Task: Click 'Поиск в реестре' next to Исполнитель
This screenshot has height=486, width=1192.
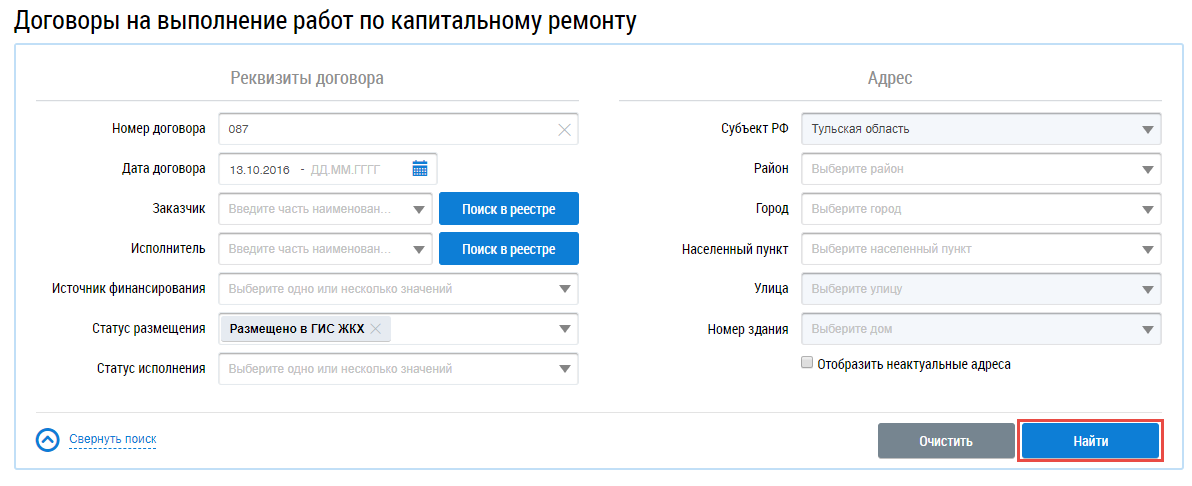Action: coord(508,249)
